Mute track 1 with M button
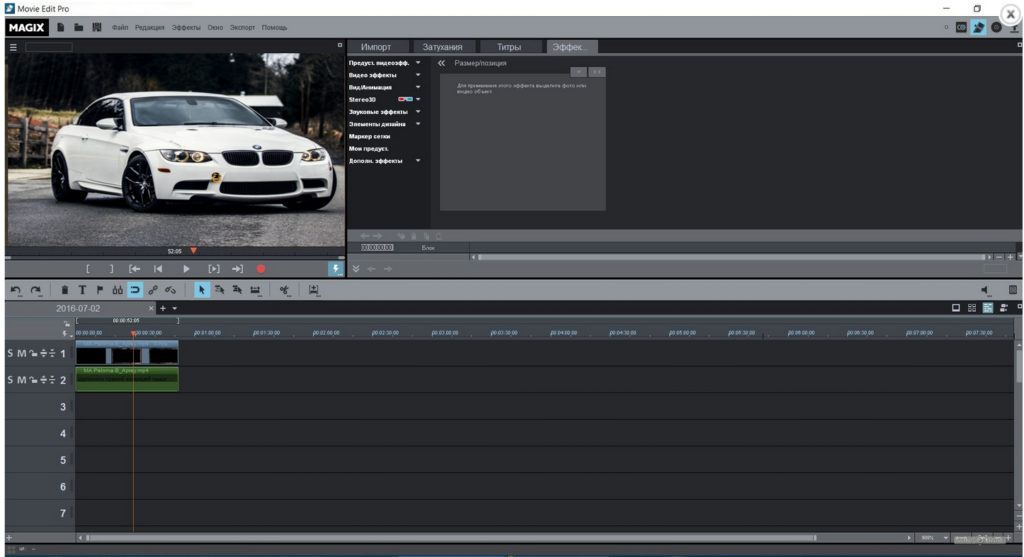This screenshot has height=557, width=1024. click(22, 353)
